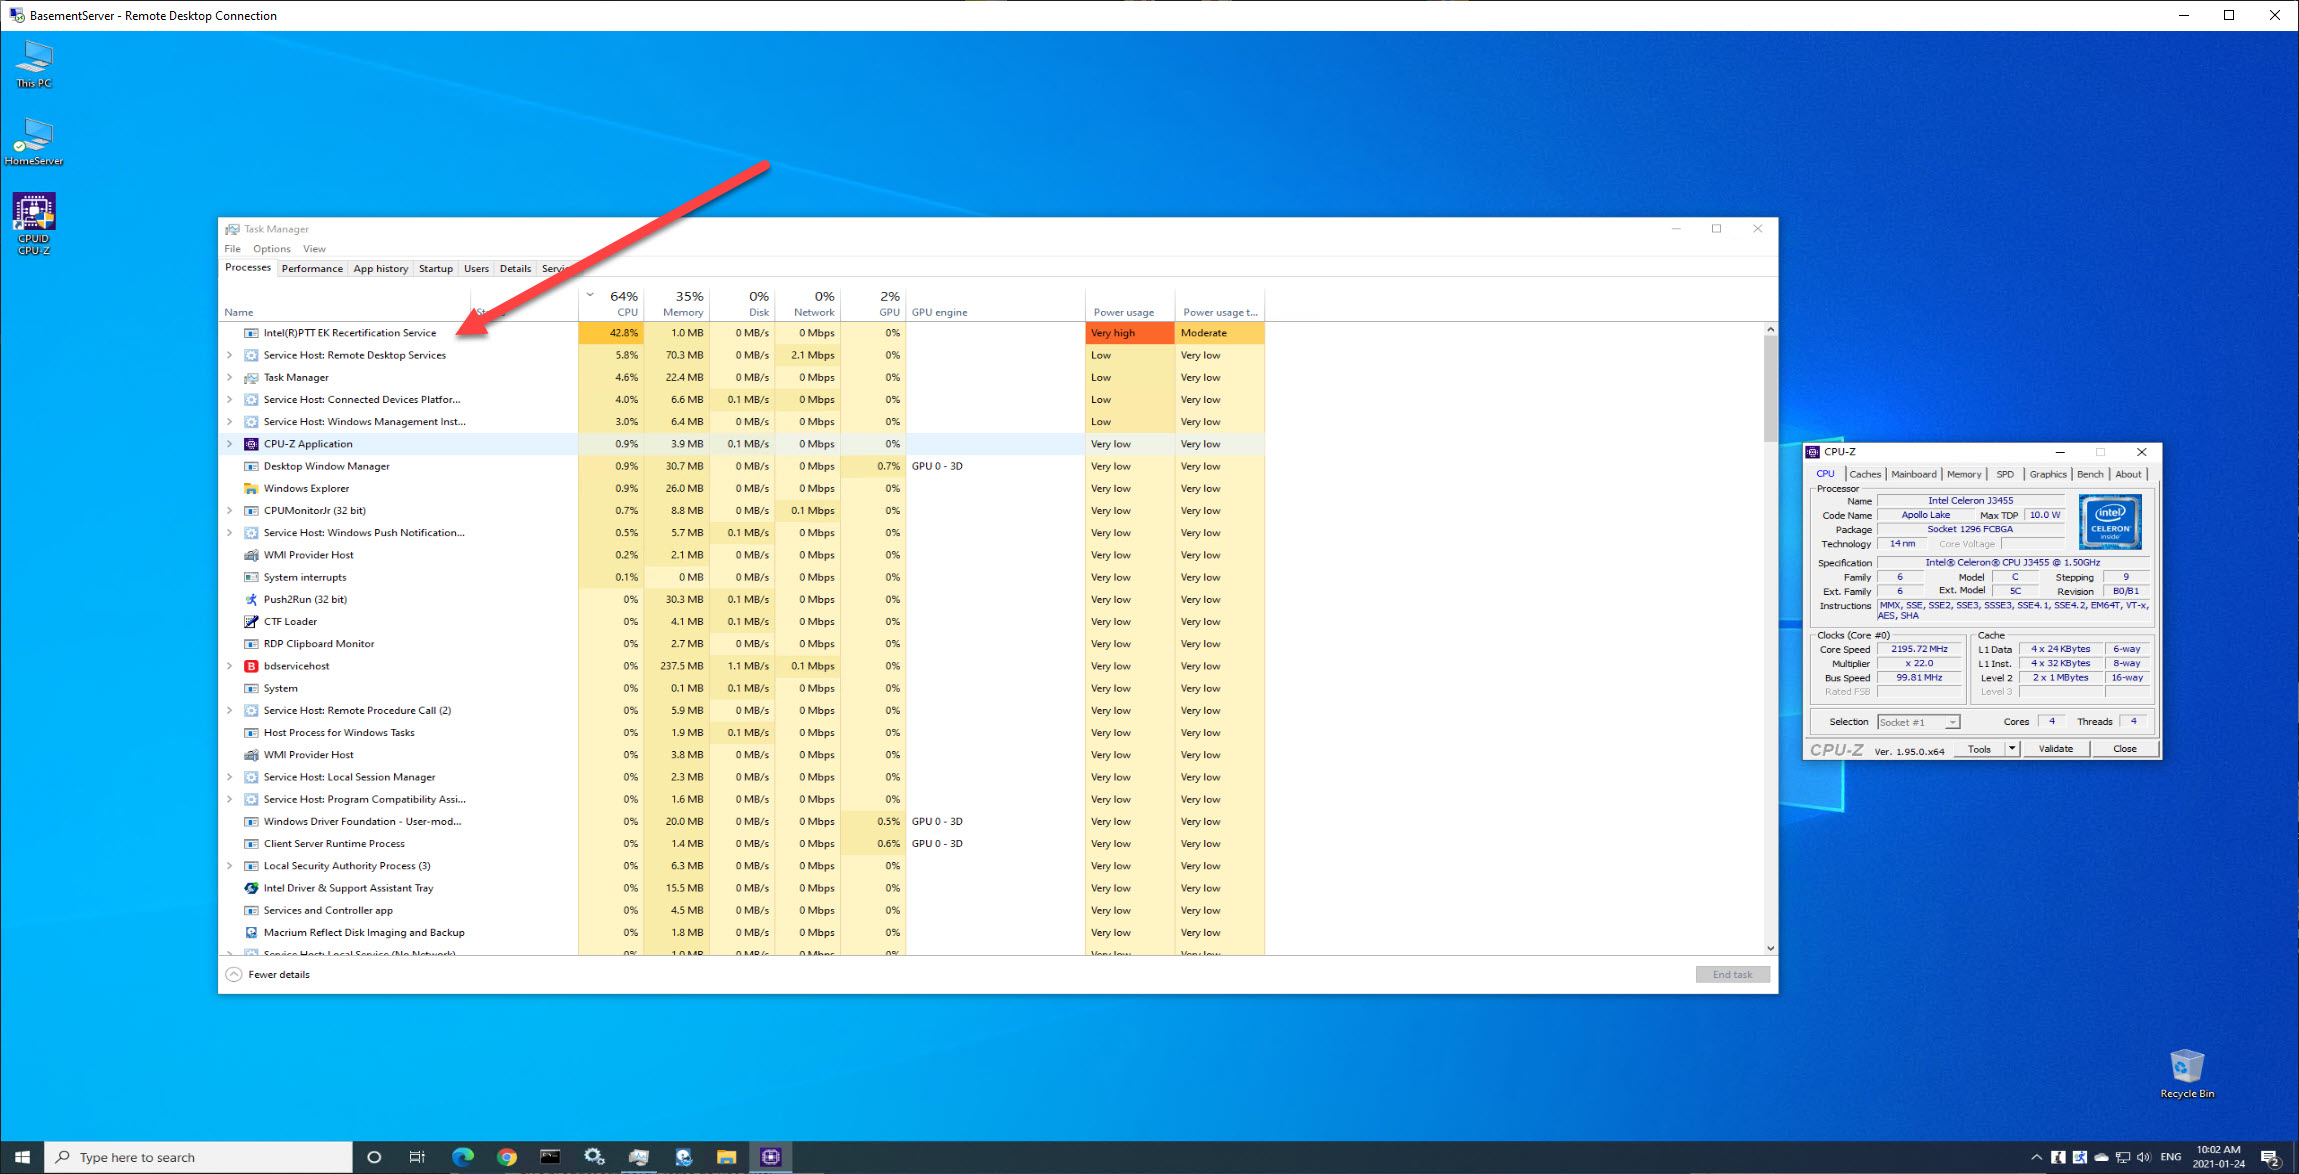The image size is (2299, 1174).
Task: Click the Validate button in CPU-Z panel
Action: pos(2057,747)
